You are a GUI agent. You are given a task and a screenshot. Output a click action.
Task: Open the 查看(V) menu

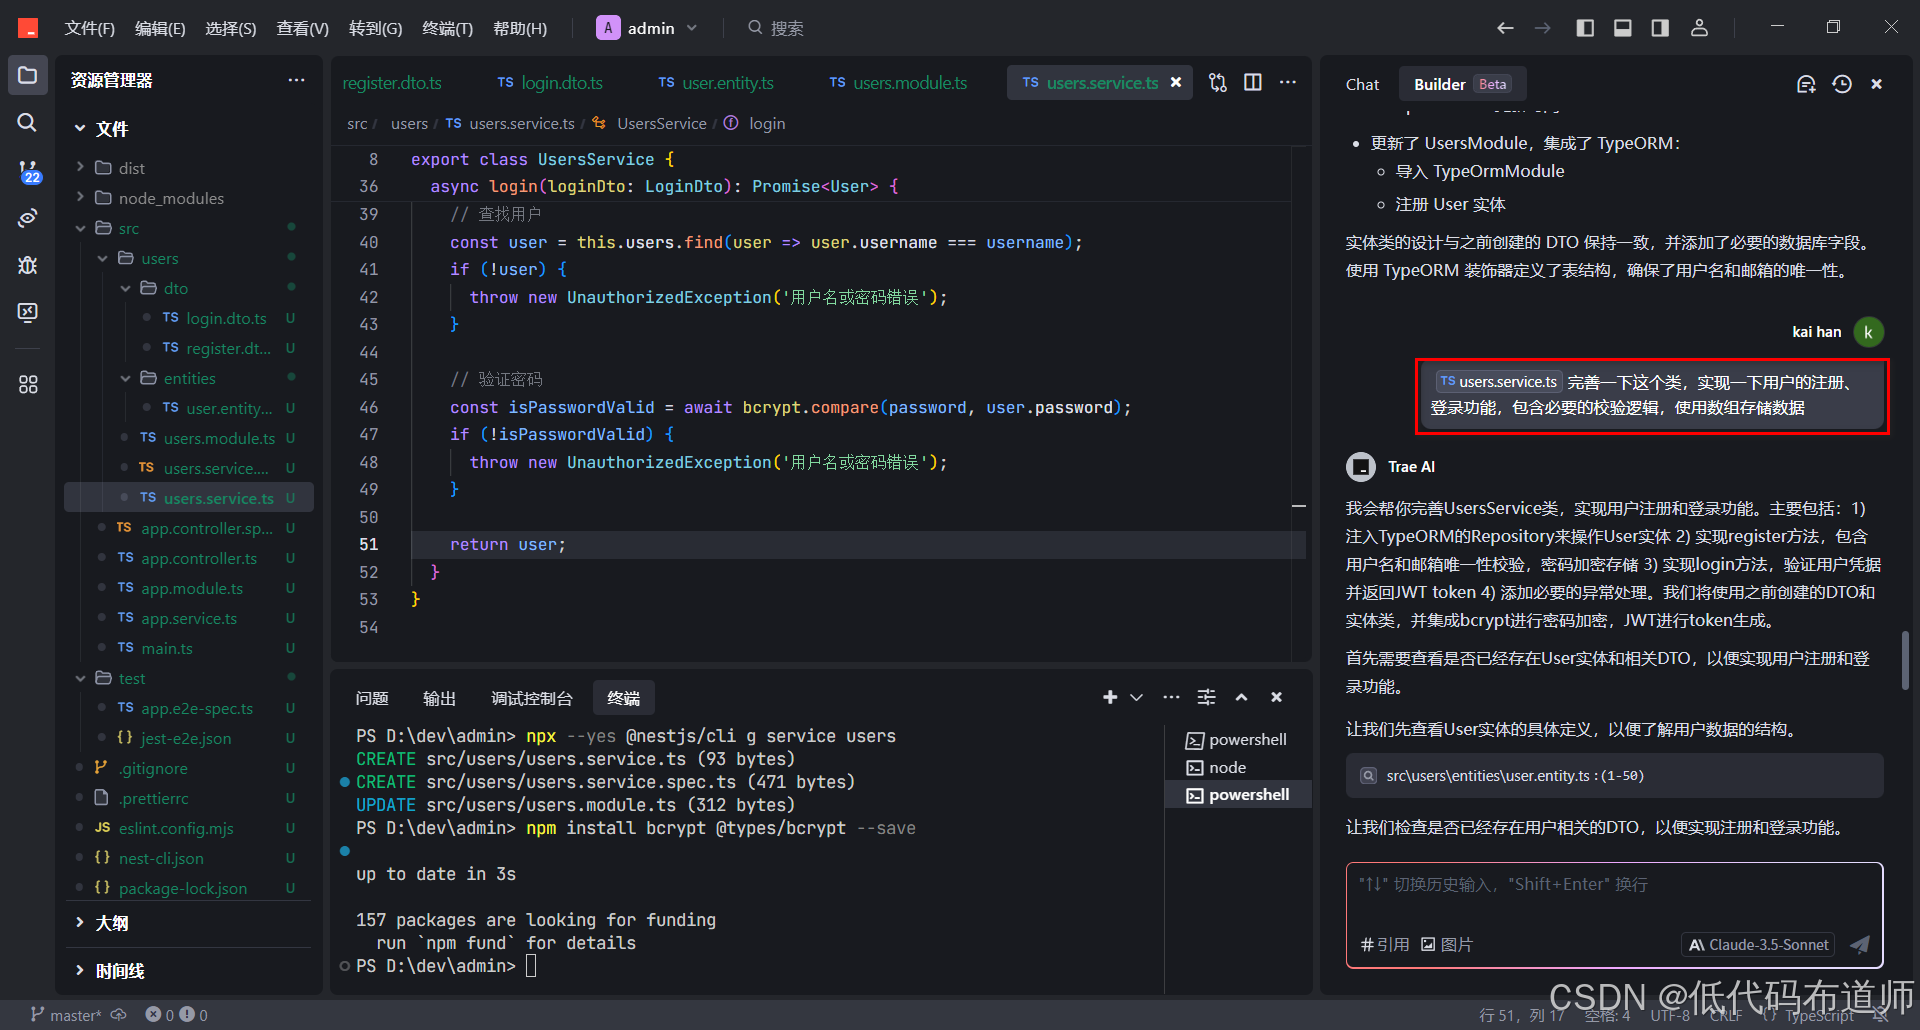[302, 28]
